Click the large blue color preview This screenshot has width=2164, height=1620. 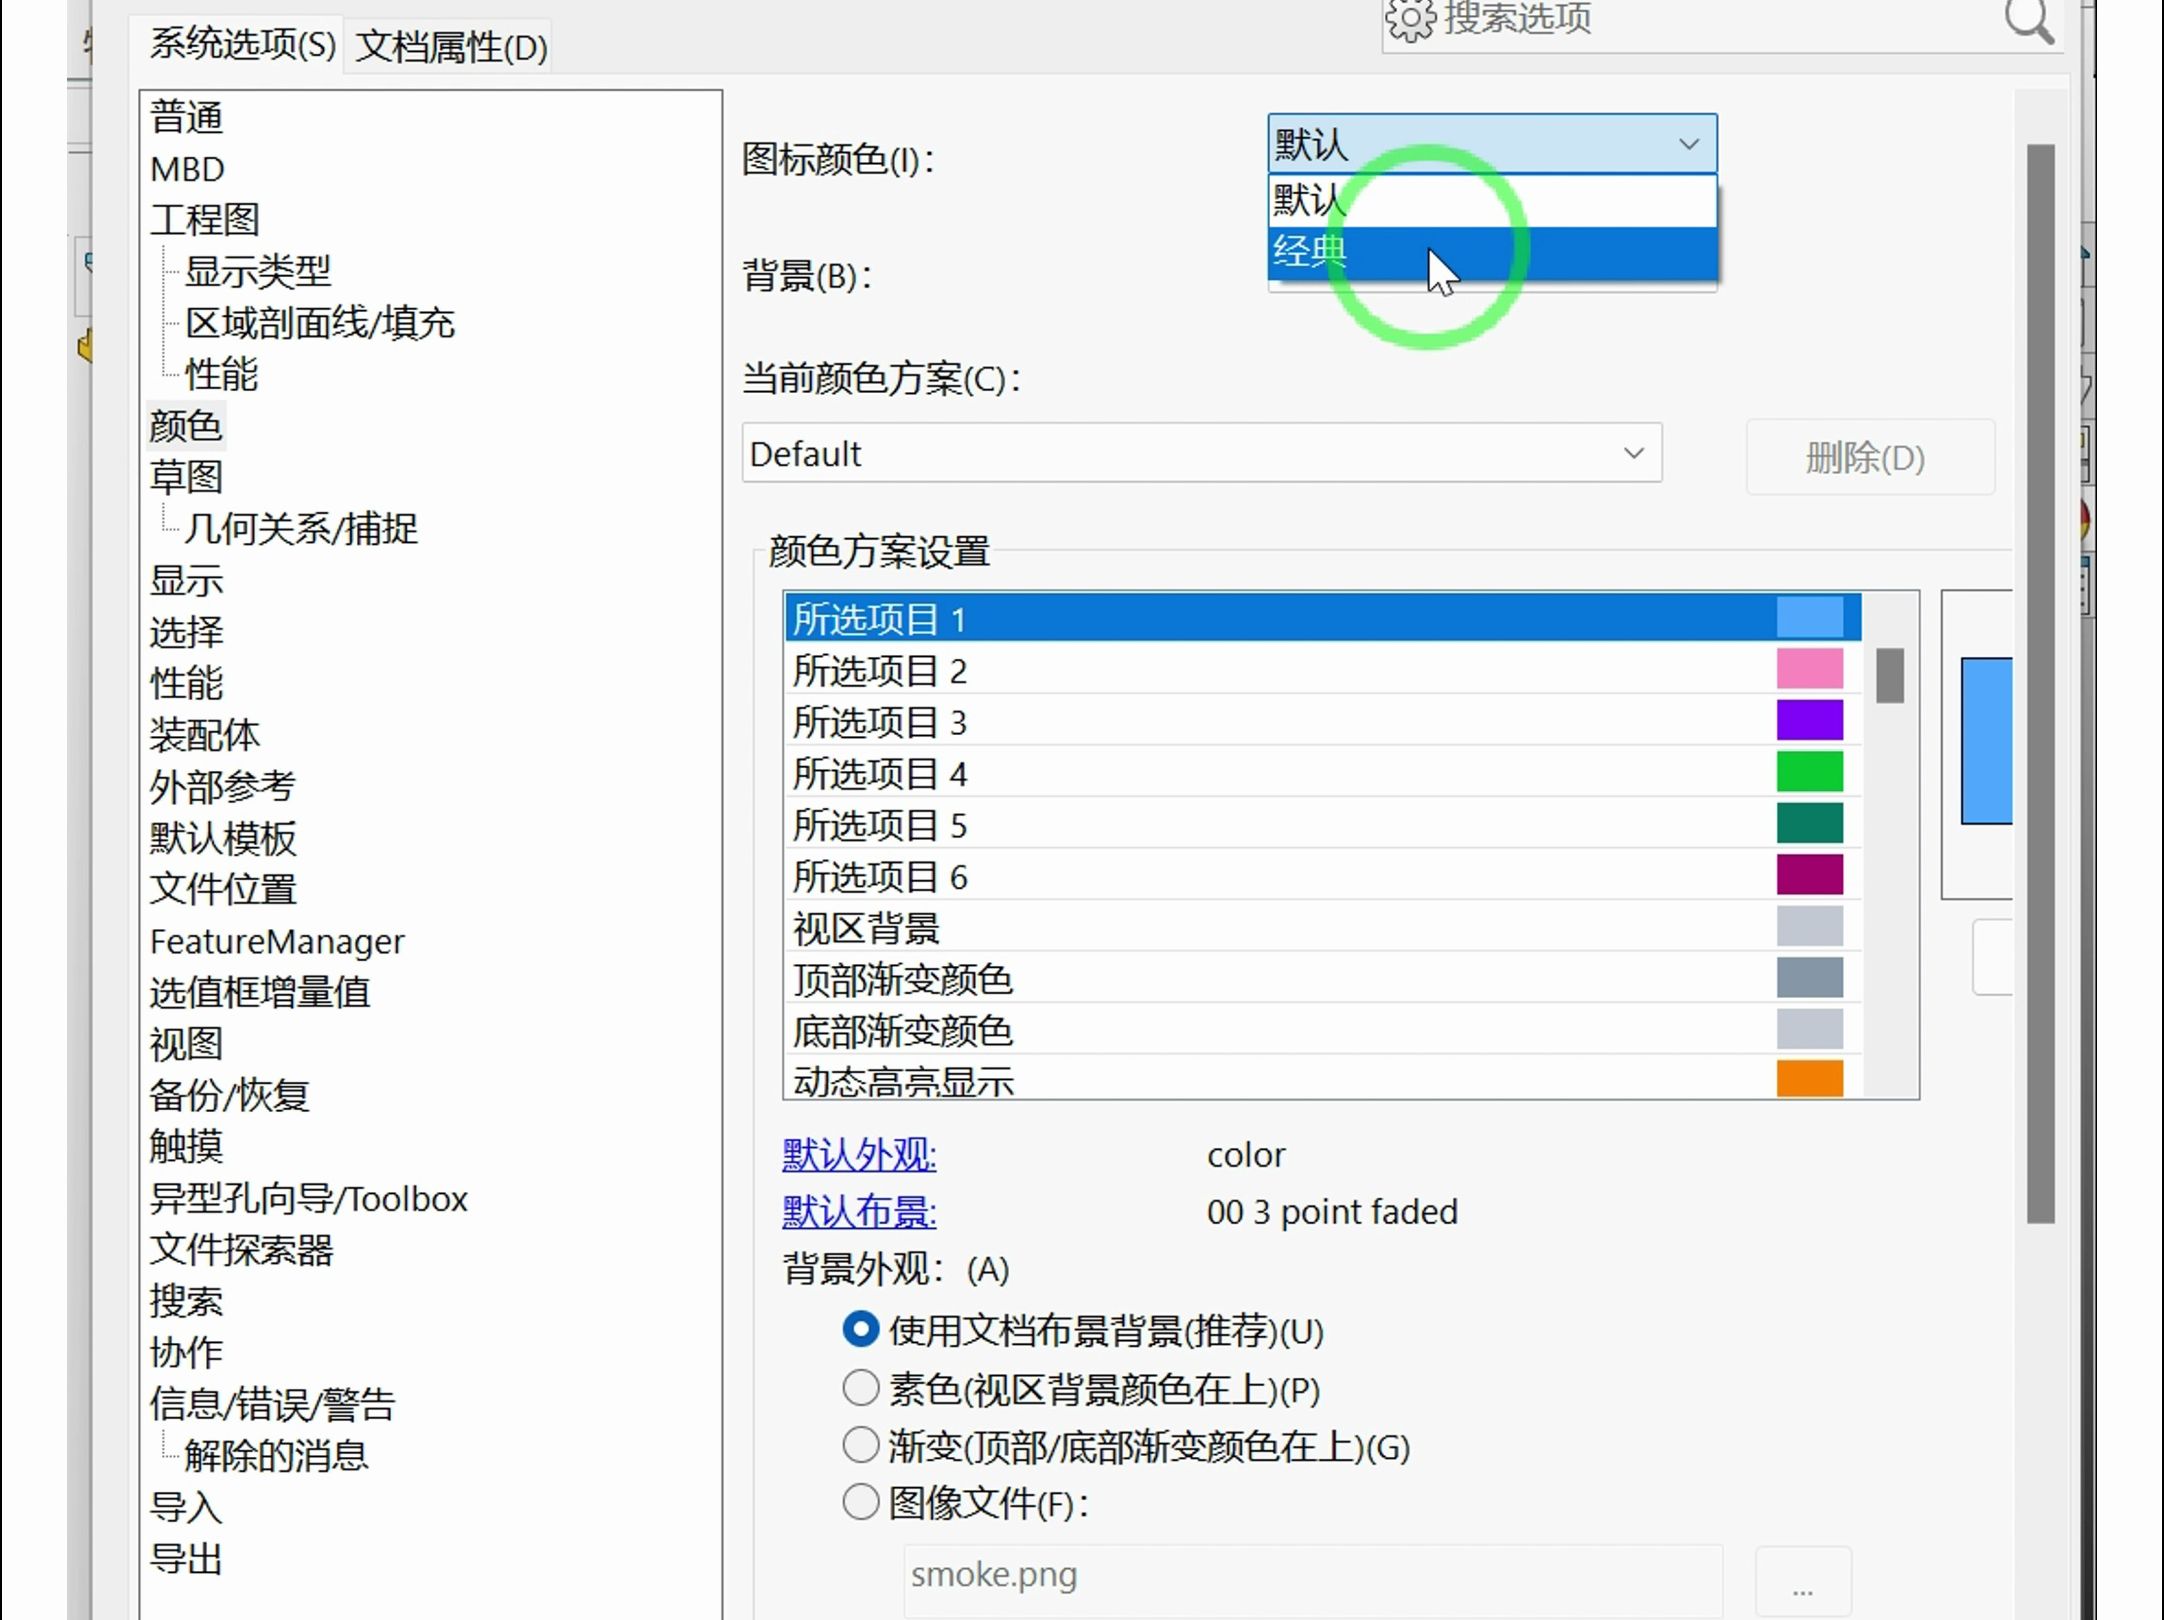[1987, 741]
